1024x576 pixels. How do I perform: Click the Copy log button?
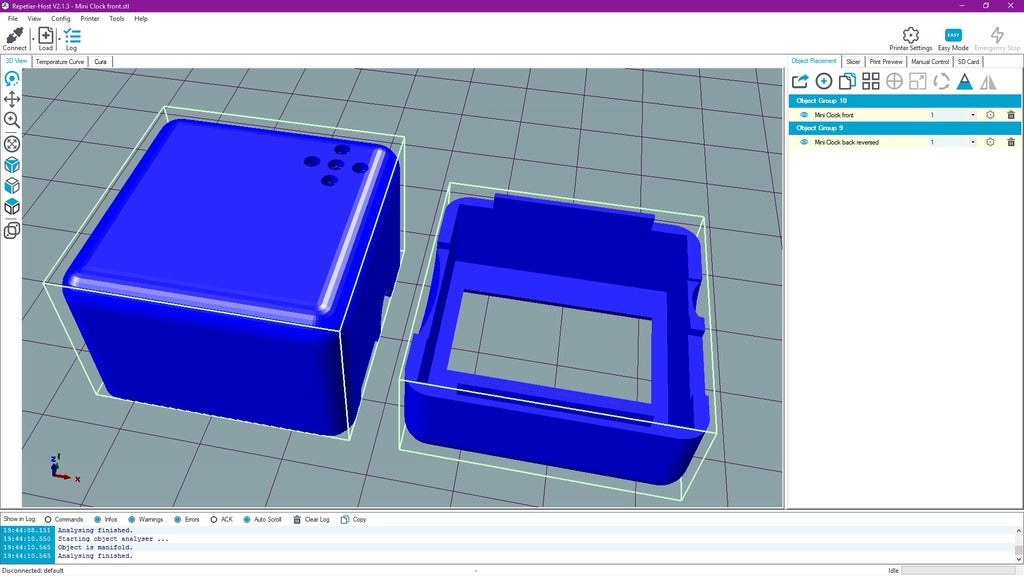click(354, 519)
